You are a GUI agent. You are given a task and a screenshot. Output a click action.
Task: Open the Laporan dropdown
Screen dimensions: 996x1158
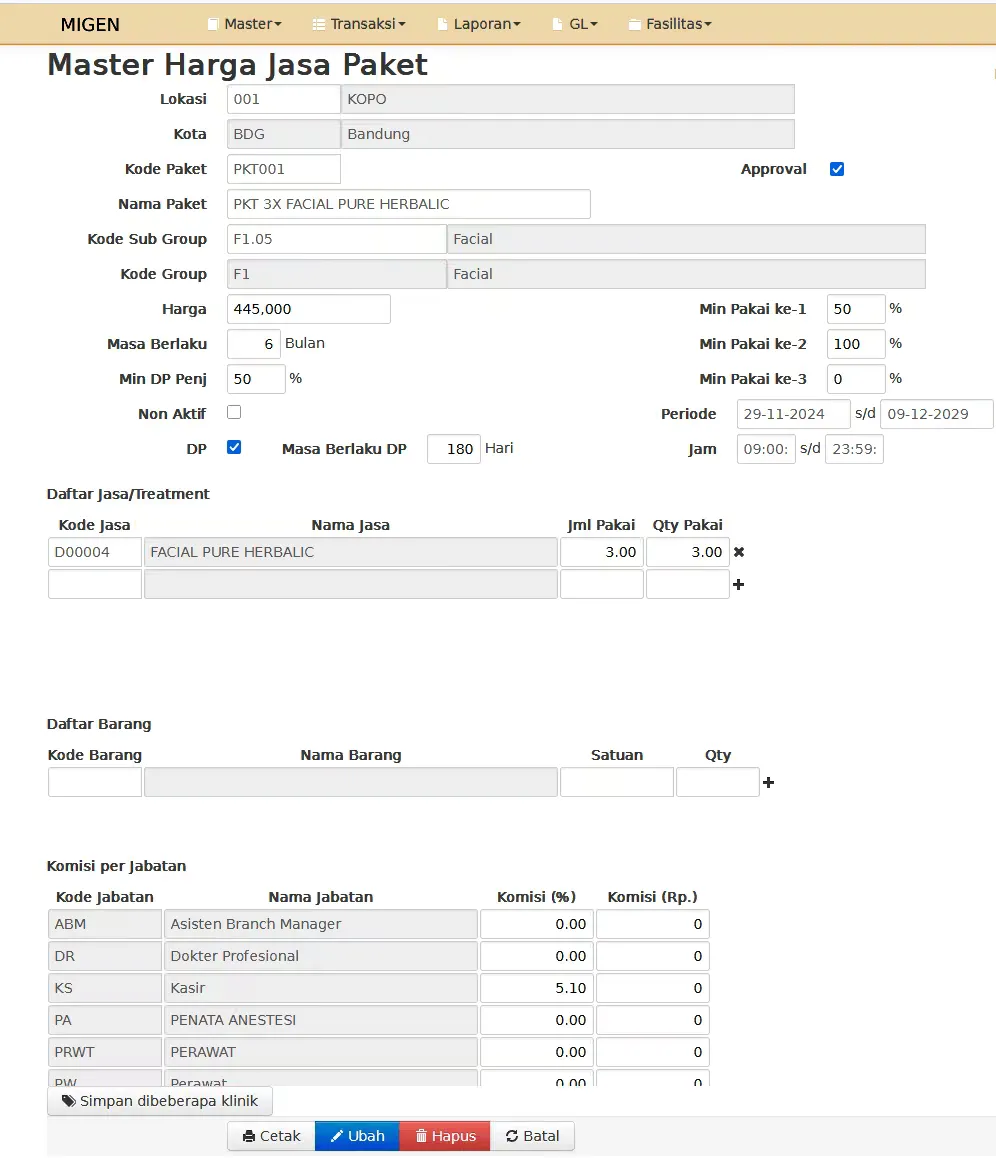pyautogui.click(x=479, y=24)
